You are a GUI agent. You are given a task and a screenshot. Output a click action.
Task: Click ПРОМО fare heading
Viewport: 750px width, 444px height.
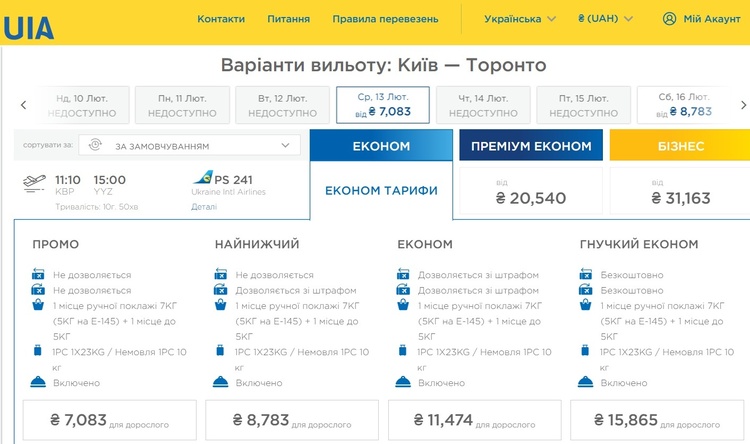(55, 244)
